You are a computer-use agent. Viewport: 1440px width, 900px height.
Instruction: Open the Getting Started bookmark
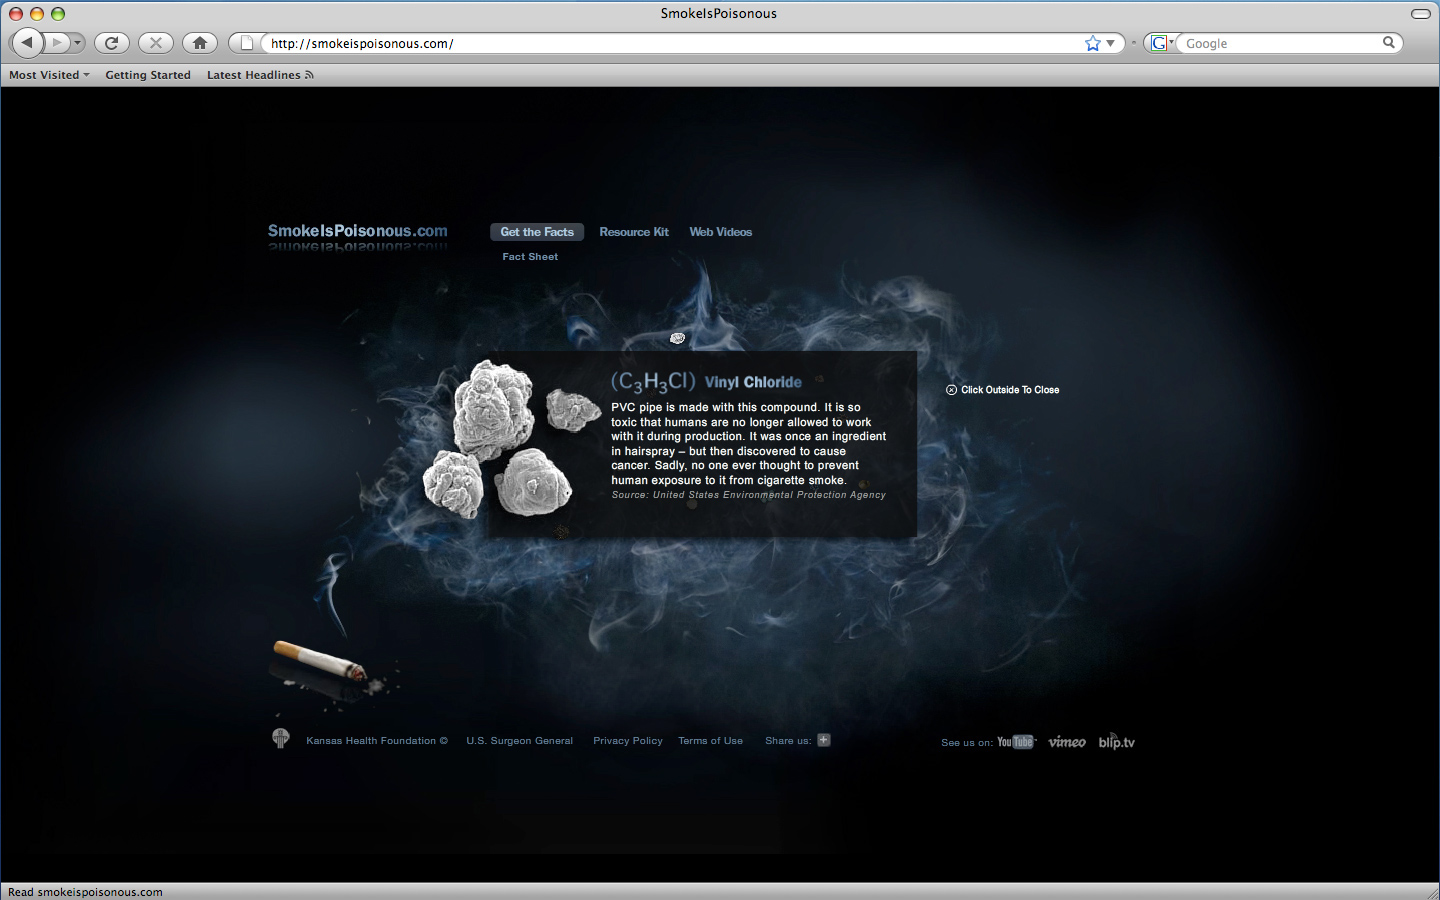coord(148,75)
